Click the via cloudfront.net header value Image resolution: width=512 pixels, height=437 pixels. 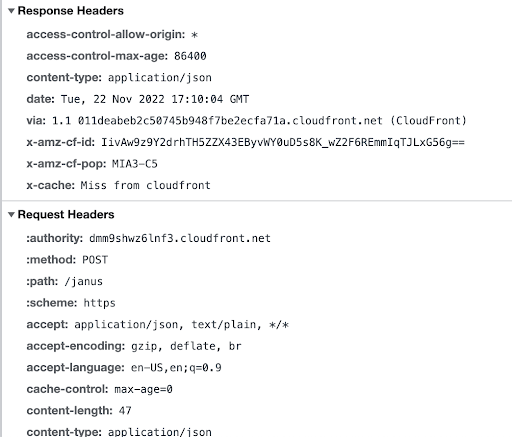(259, 120)
